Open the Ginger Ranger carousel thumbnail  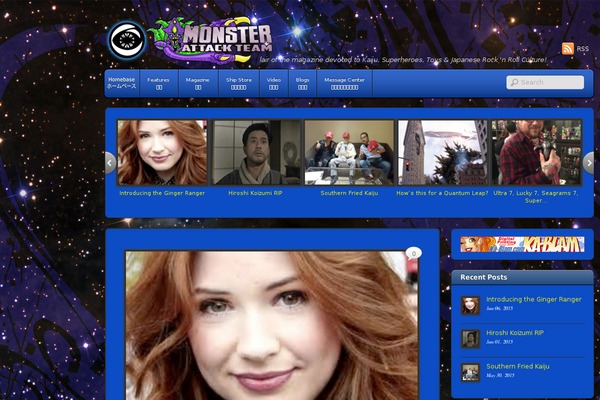pyautogui.click(x=162, y=152)
